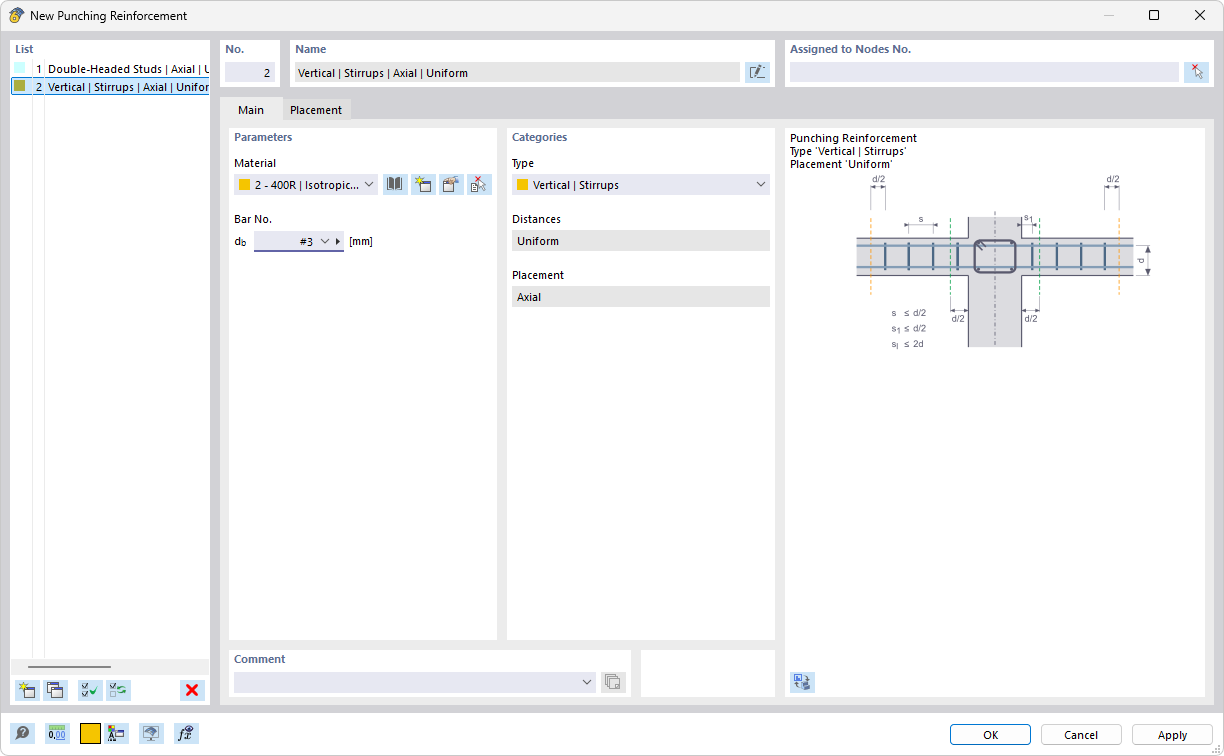Image resolution: width=1224 pixels, height=756 pixels.
Task: Click the Assigned to Nodes No. field
Action: coord(984,73)
